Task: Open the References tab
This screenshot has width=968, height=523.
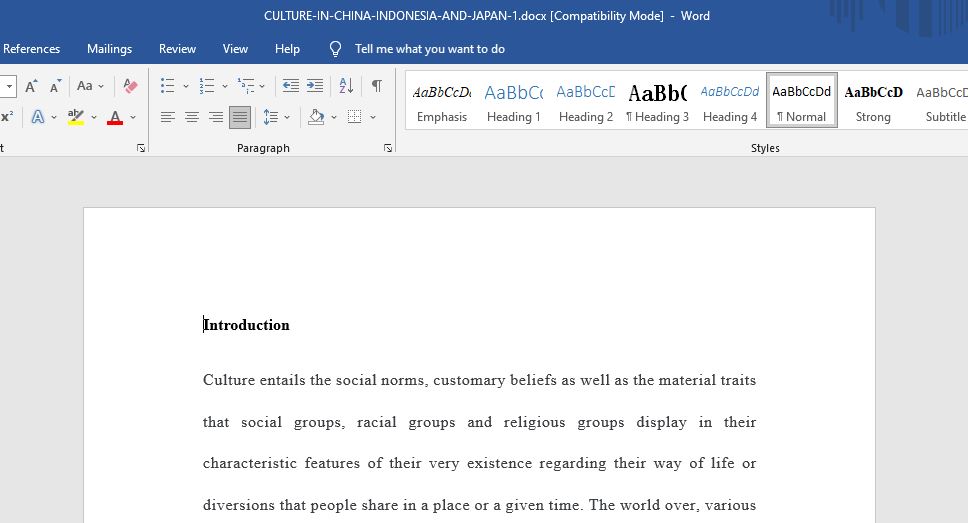Action: click(31, 49)
